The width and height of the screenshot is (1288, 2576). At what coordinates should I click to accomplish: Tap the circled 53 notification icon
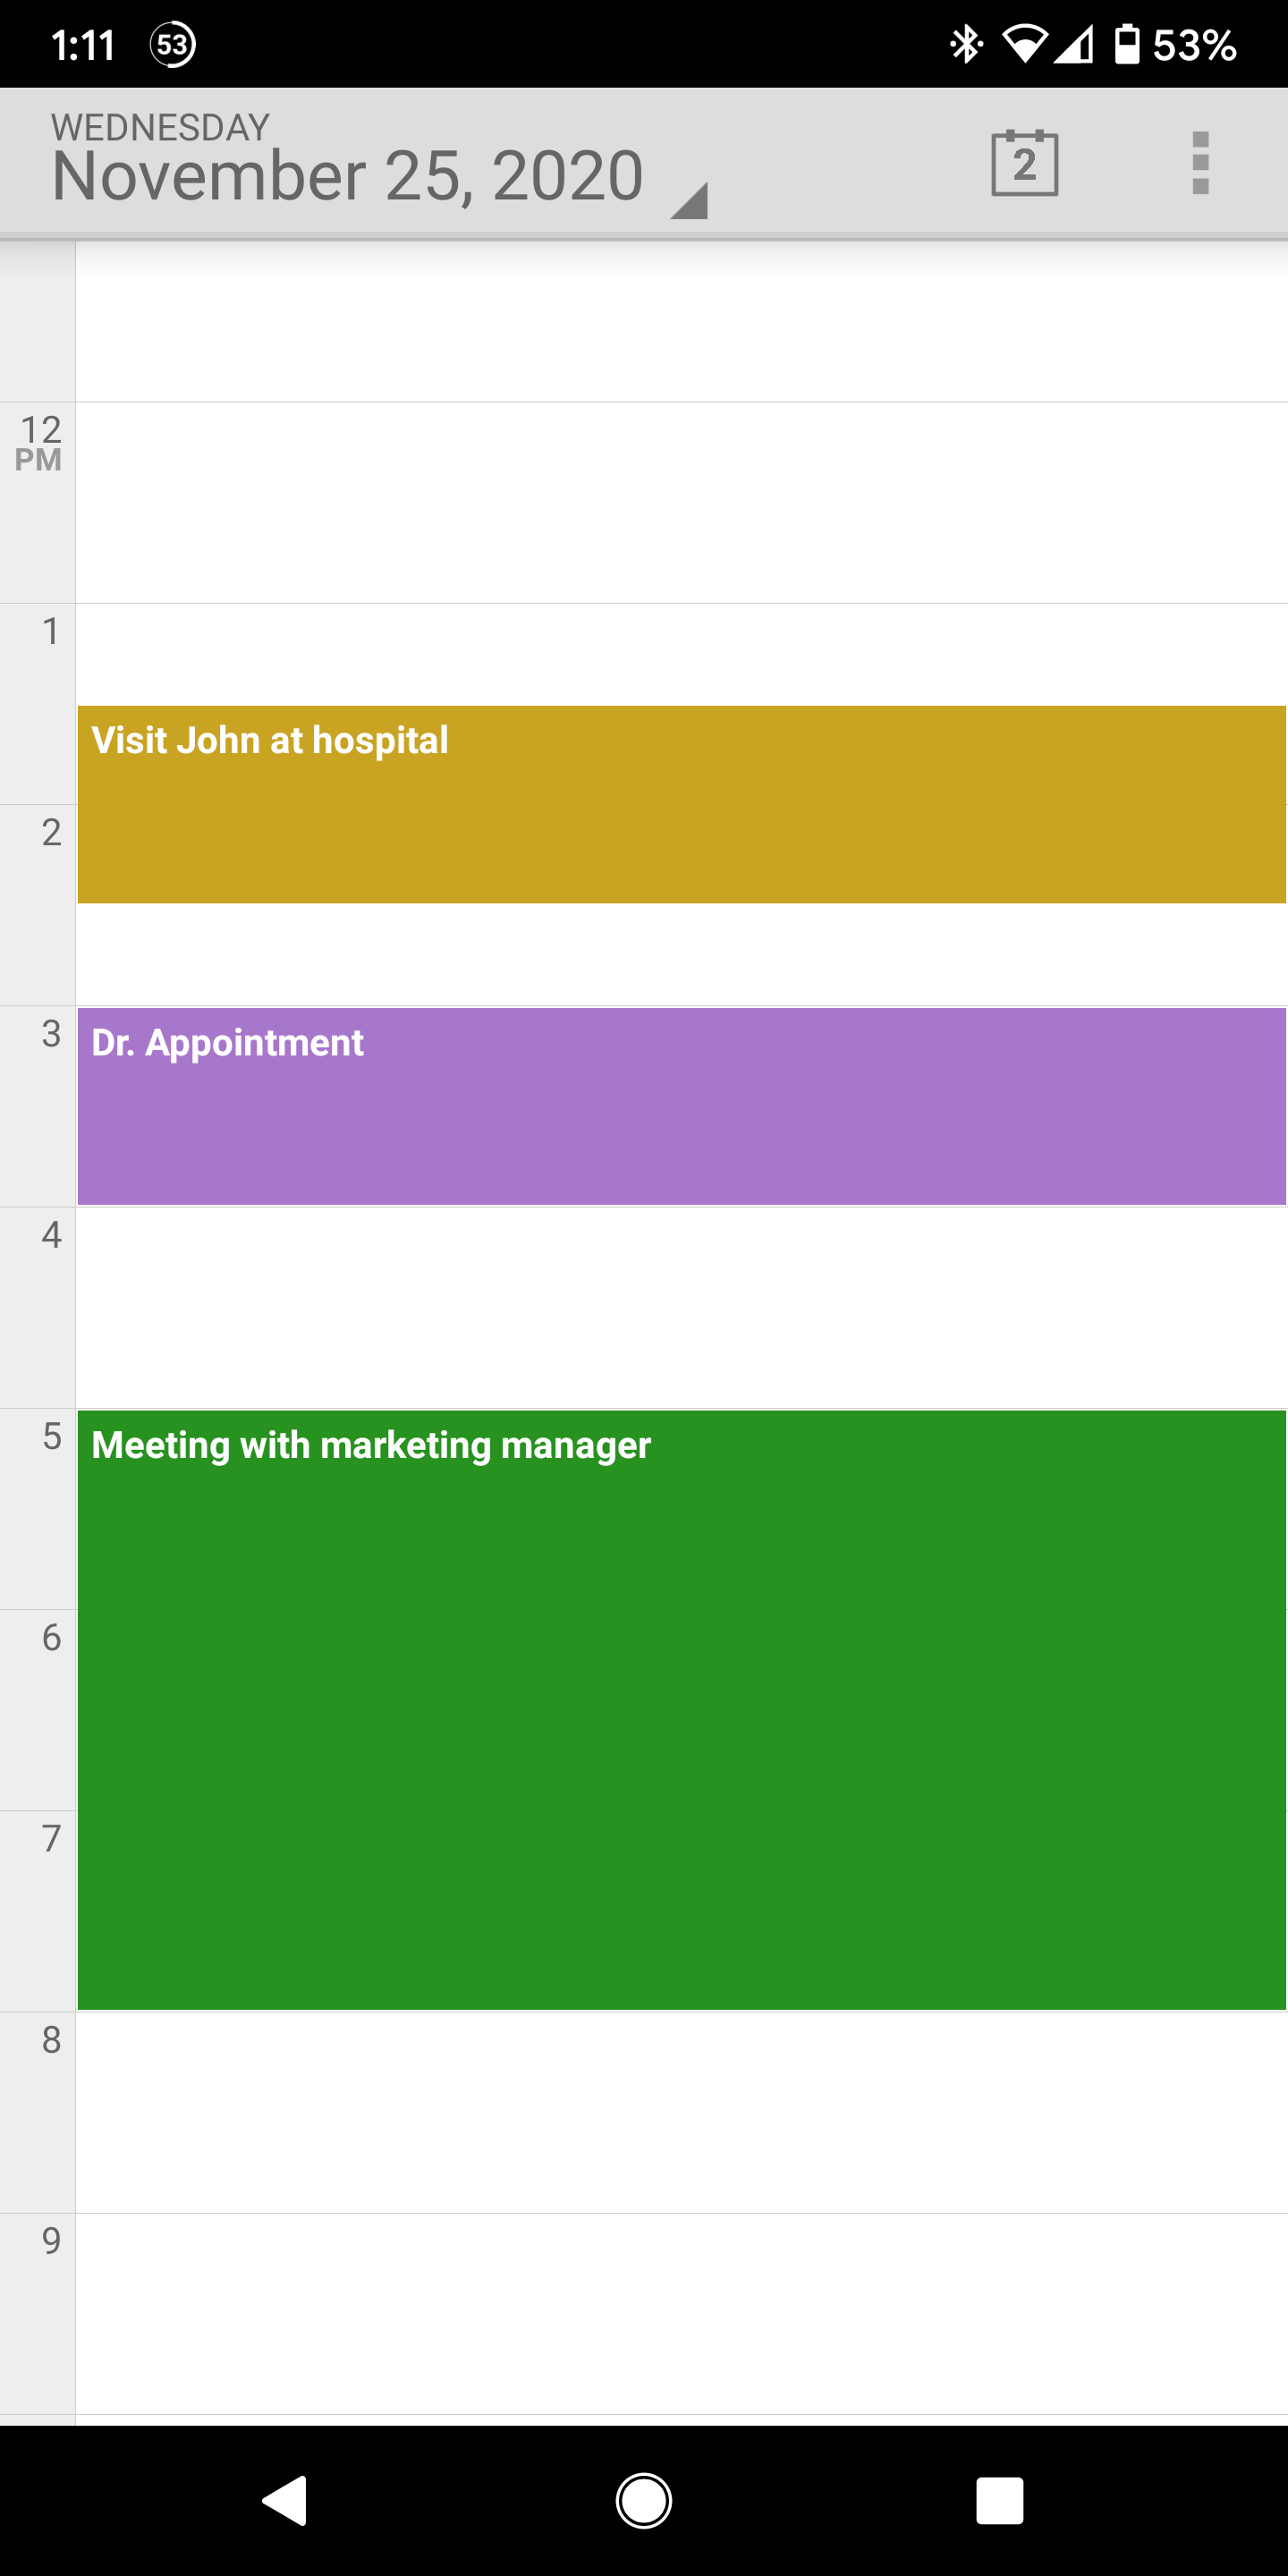pyautogui.click(x=172, y=44)
